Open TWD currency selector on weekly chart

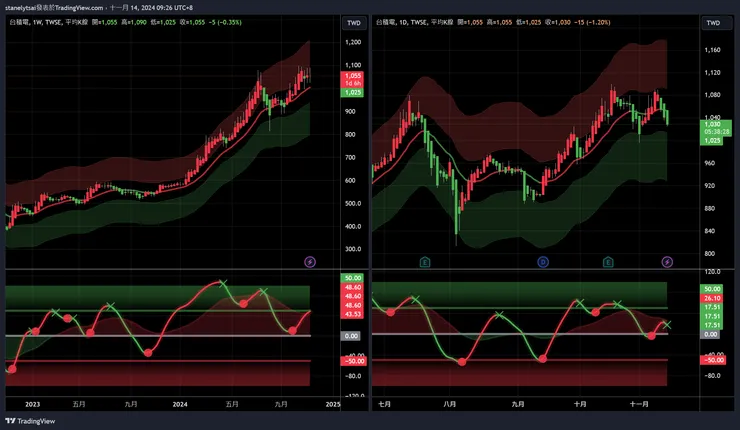(354, 23)
